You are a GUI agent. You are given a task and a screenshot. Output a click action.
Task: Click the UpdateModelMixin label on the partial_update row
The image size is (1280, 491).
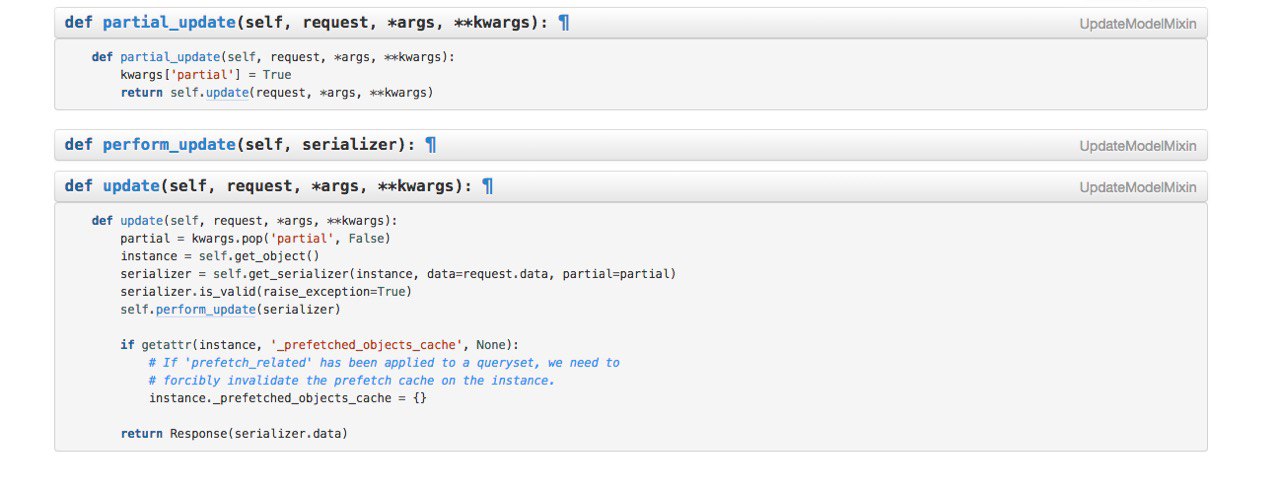point(1138,23)
